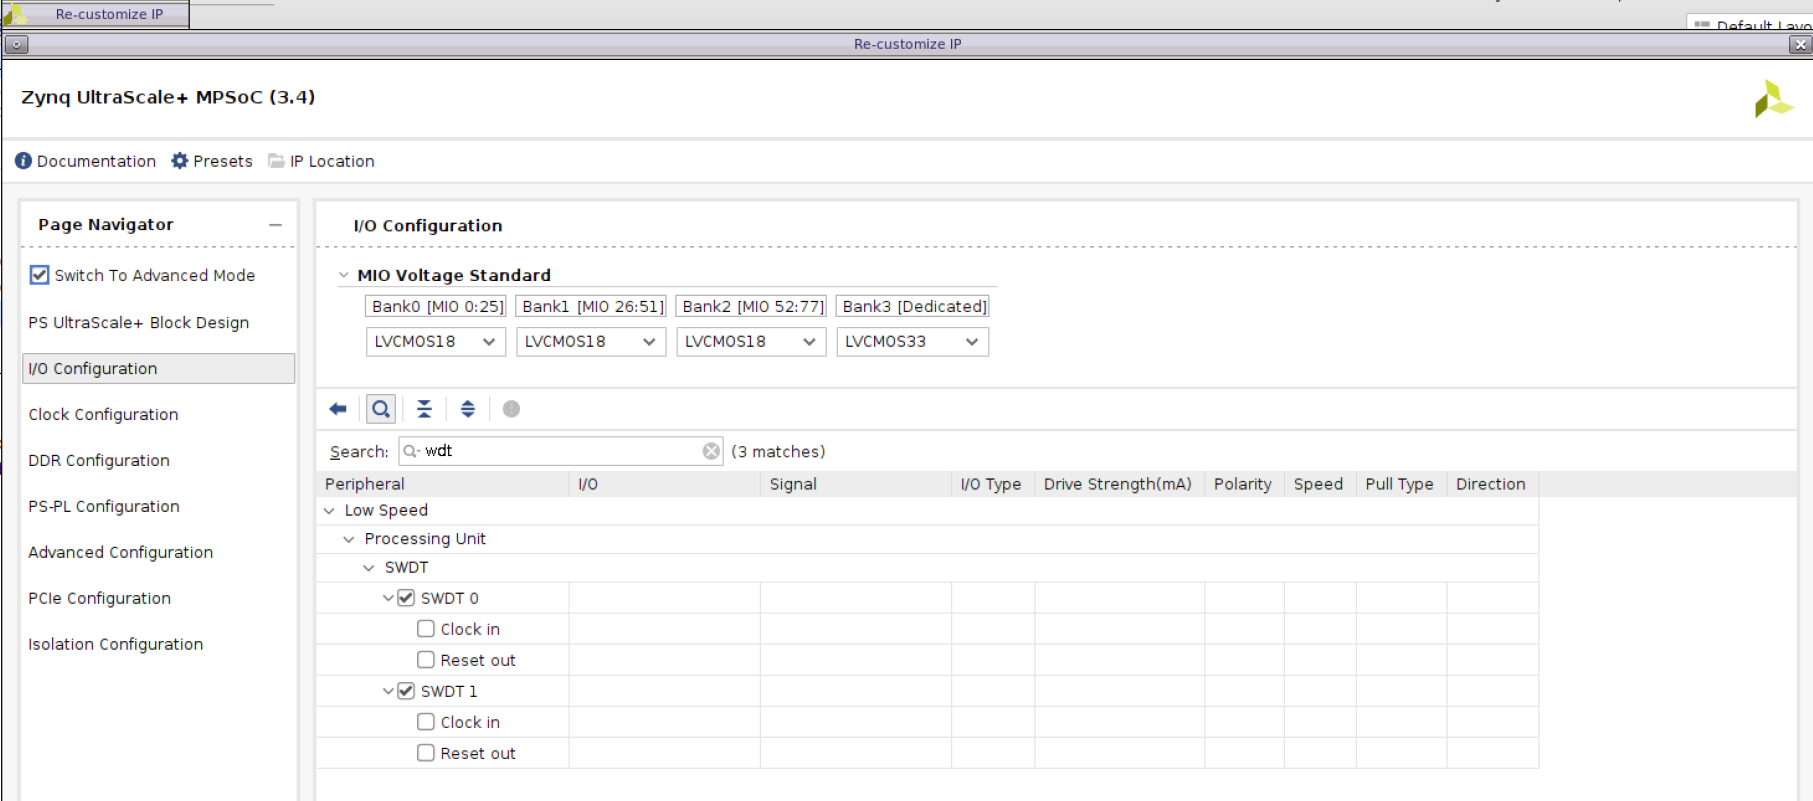Open Bank3 LVCMOS33 dropdown
This screenshot has height=801, width=1813.
tap(912, 342)
